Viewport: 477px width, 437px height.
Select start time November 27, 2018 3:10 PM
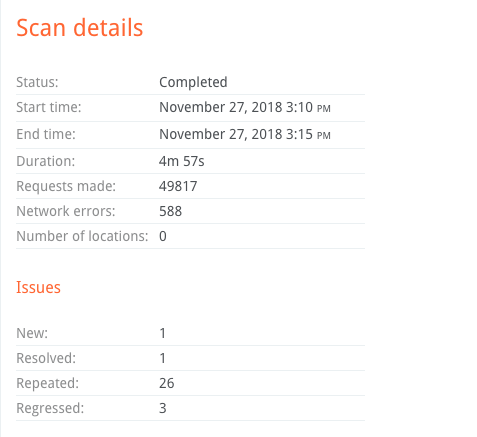coord(245,107)
